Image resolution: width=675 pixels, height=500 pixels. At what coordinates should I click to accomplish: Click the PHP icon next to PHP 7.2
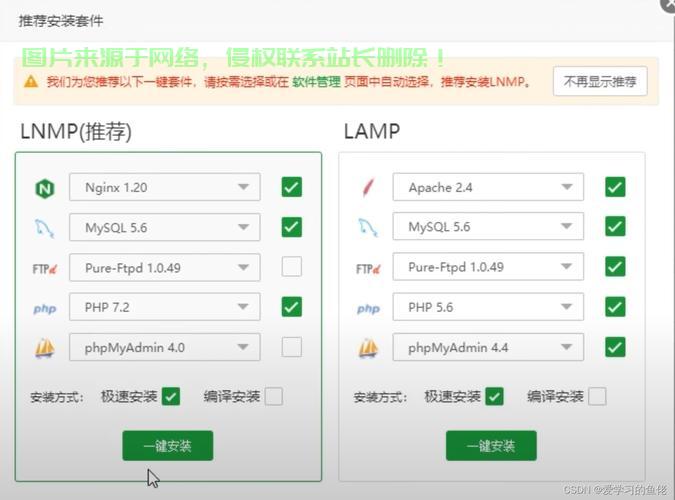(45, 308)
